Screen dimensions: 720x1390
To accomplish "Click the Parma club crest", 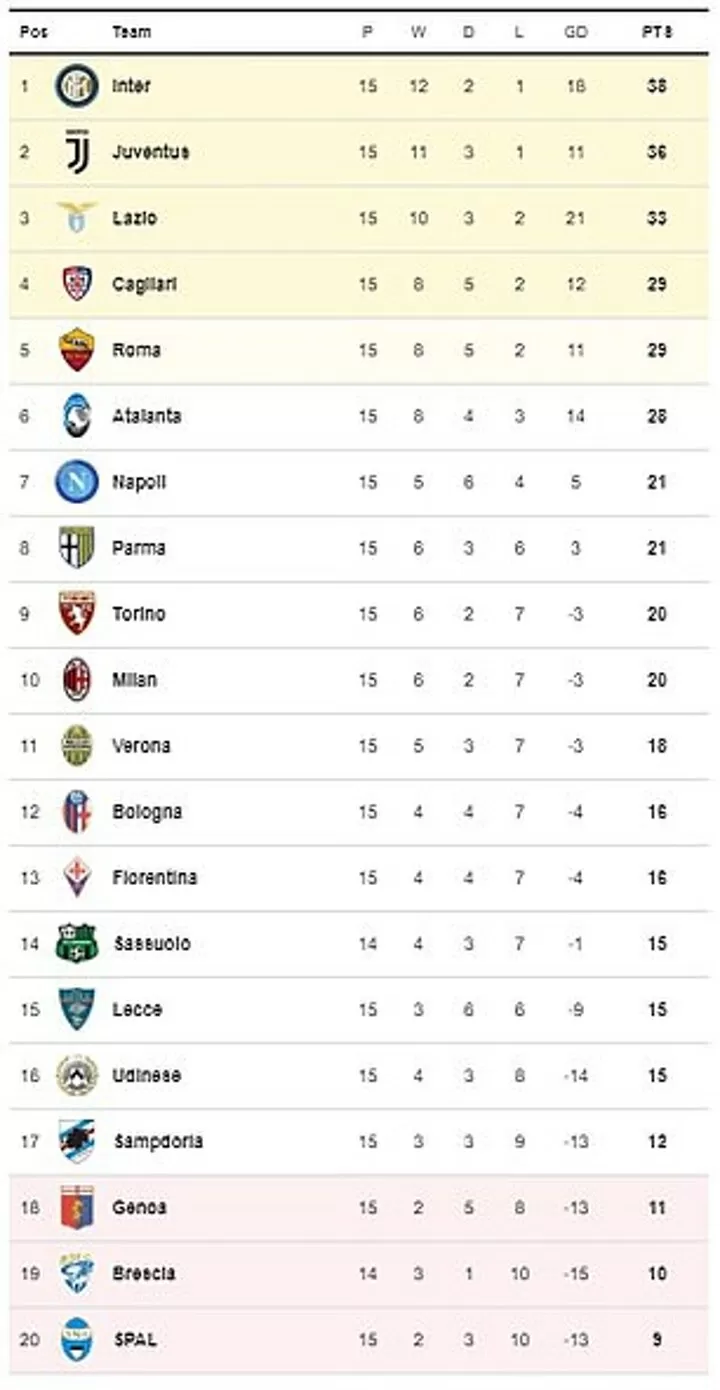I will point(77,548).
